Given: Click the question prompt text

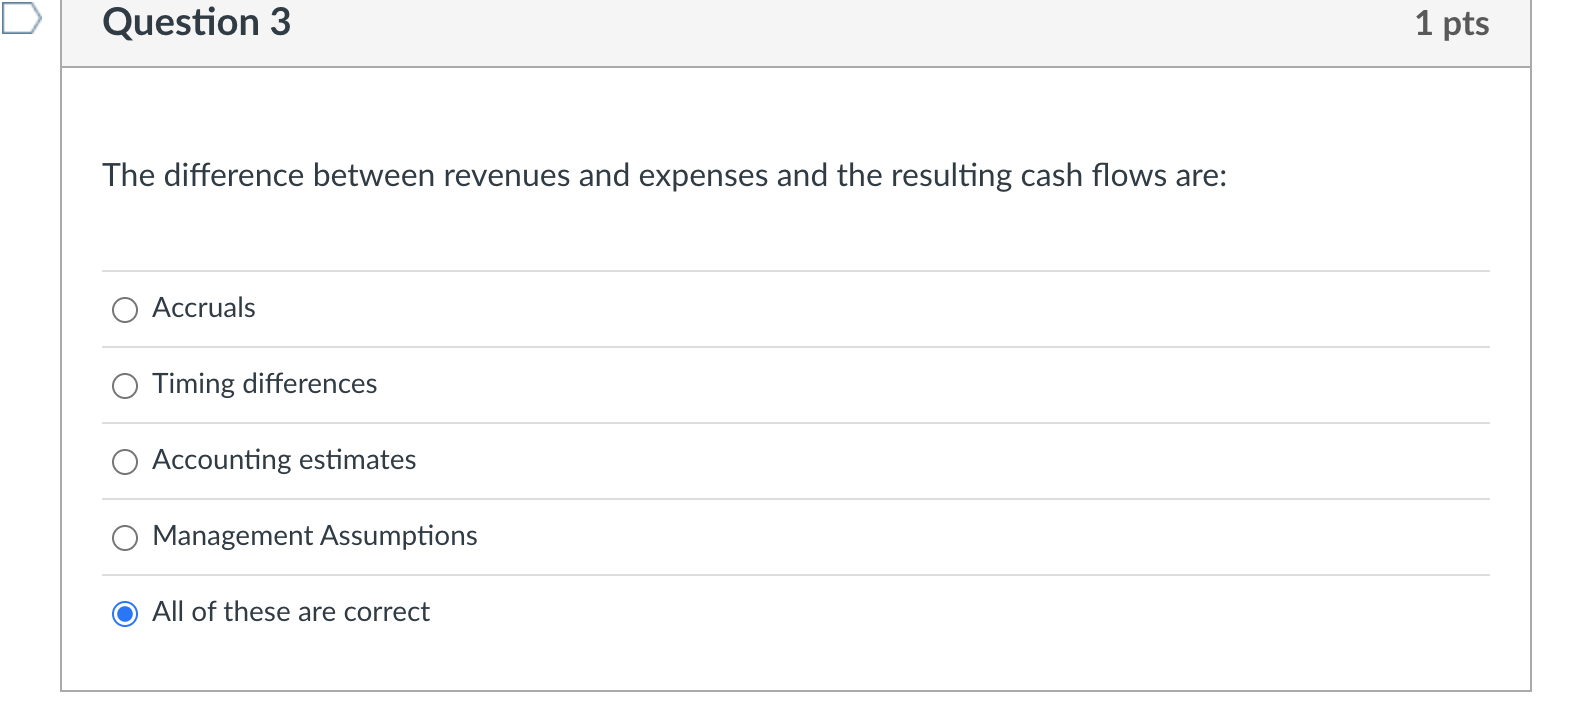Looking at the screenshot, I should click(x=664, y=176).
